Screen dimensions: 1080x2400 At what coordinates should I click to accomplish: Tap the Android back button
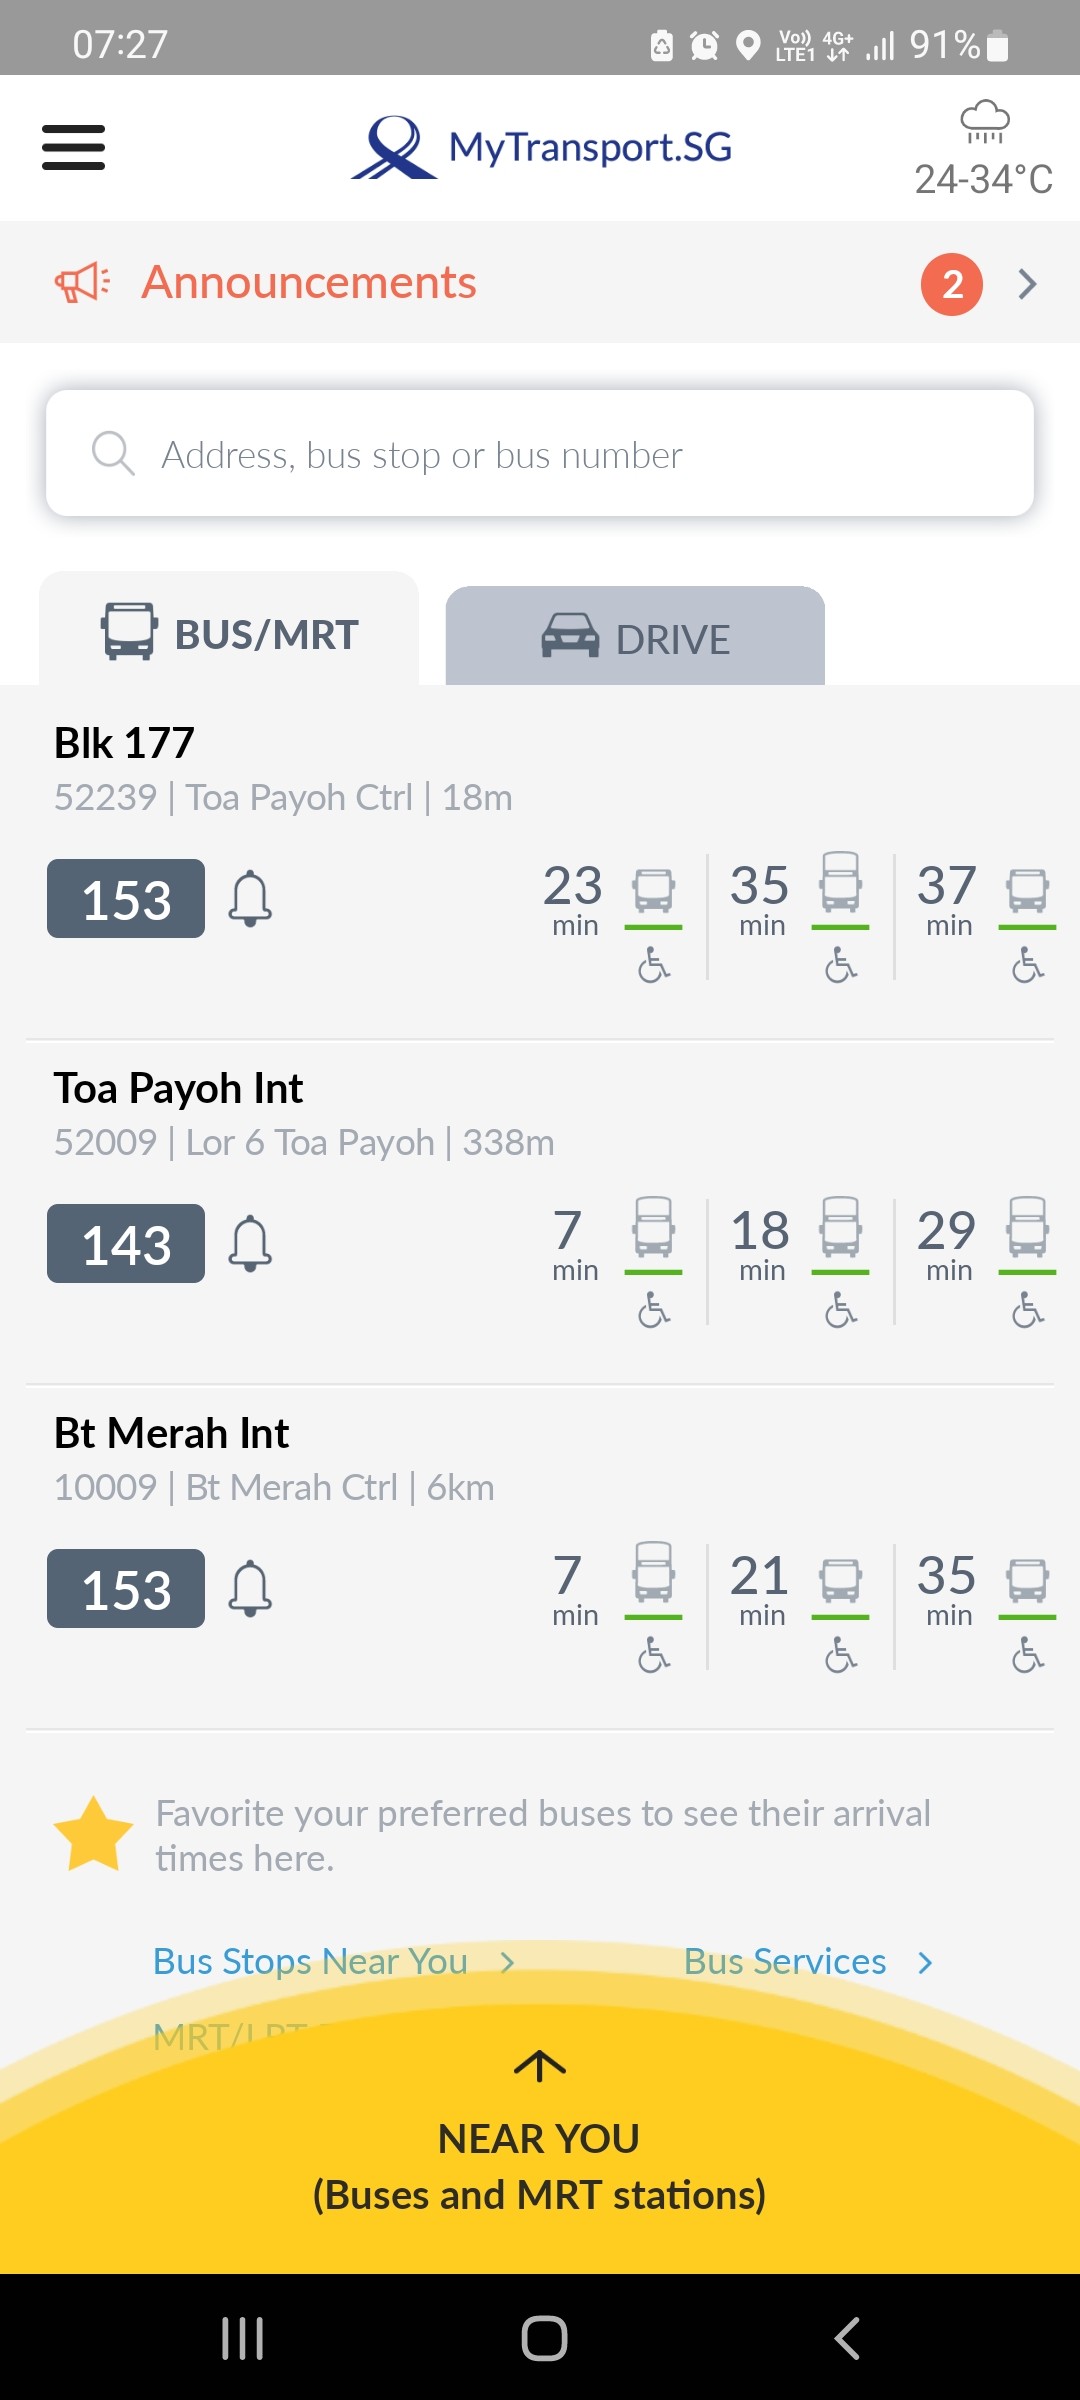847,2338
